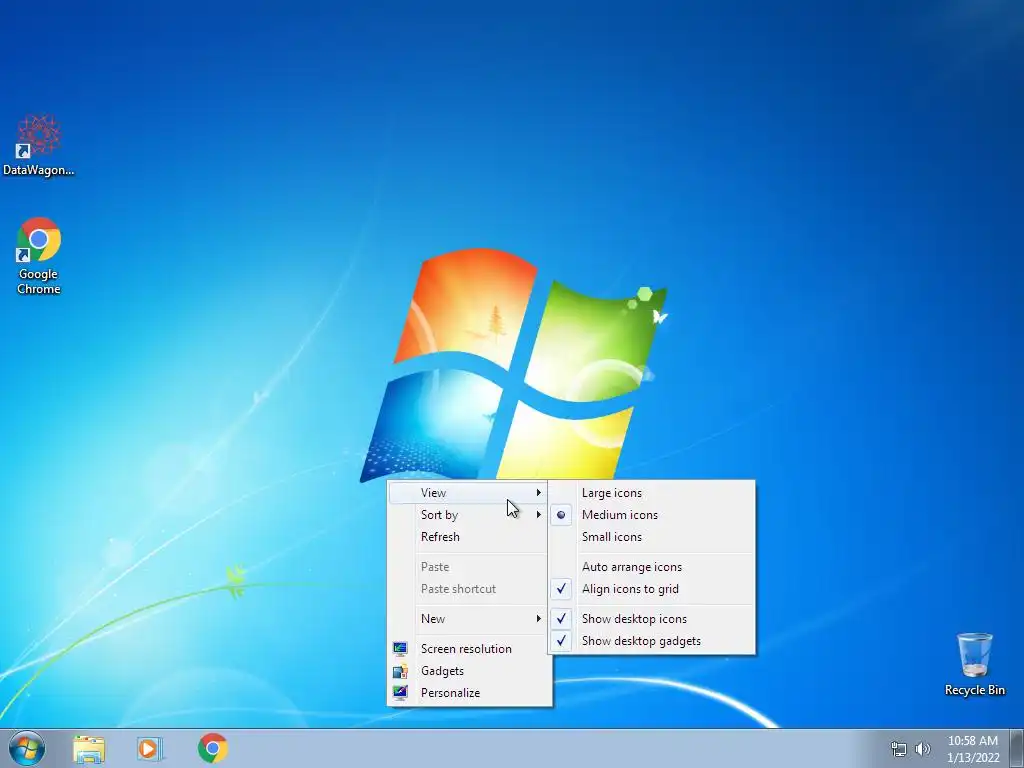Open Screen resolution settings
The height and width of the screenshot is (768, 1024).
(x=468, y=648)
